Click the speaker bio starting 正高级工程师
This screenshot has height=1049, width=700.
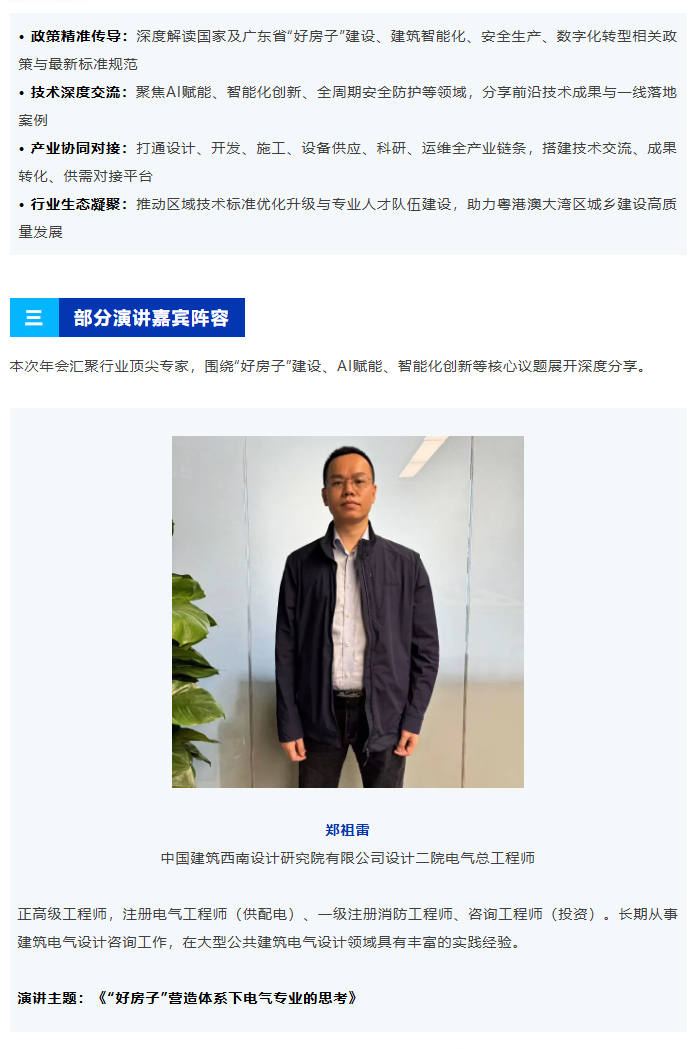point(347,928)
